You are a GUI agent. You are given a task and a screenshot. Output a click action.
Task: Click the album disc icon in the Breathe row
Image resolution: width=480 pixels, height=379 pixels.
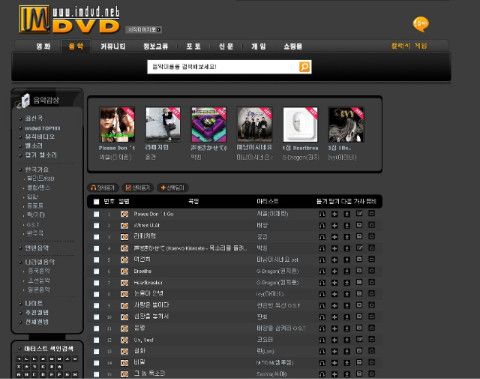click(124, 271)
